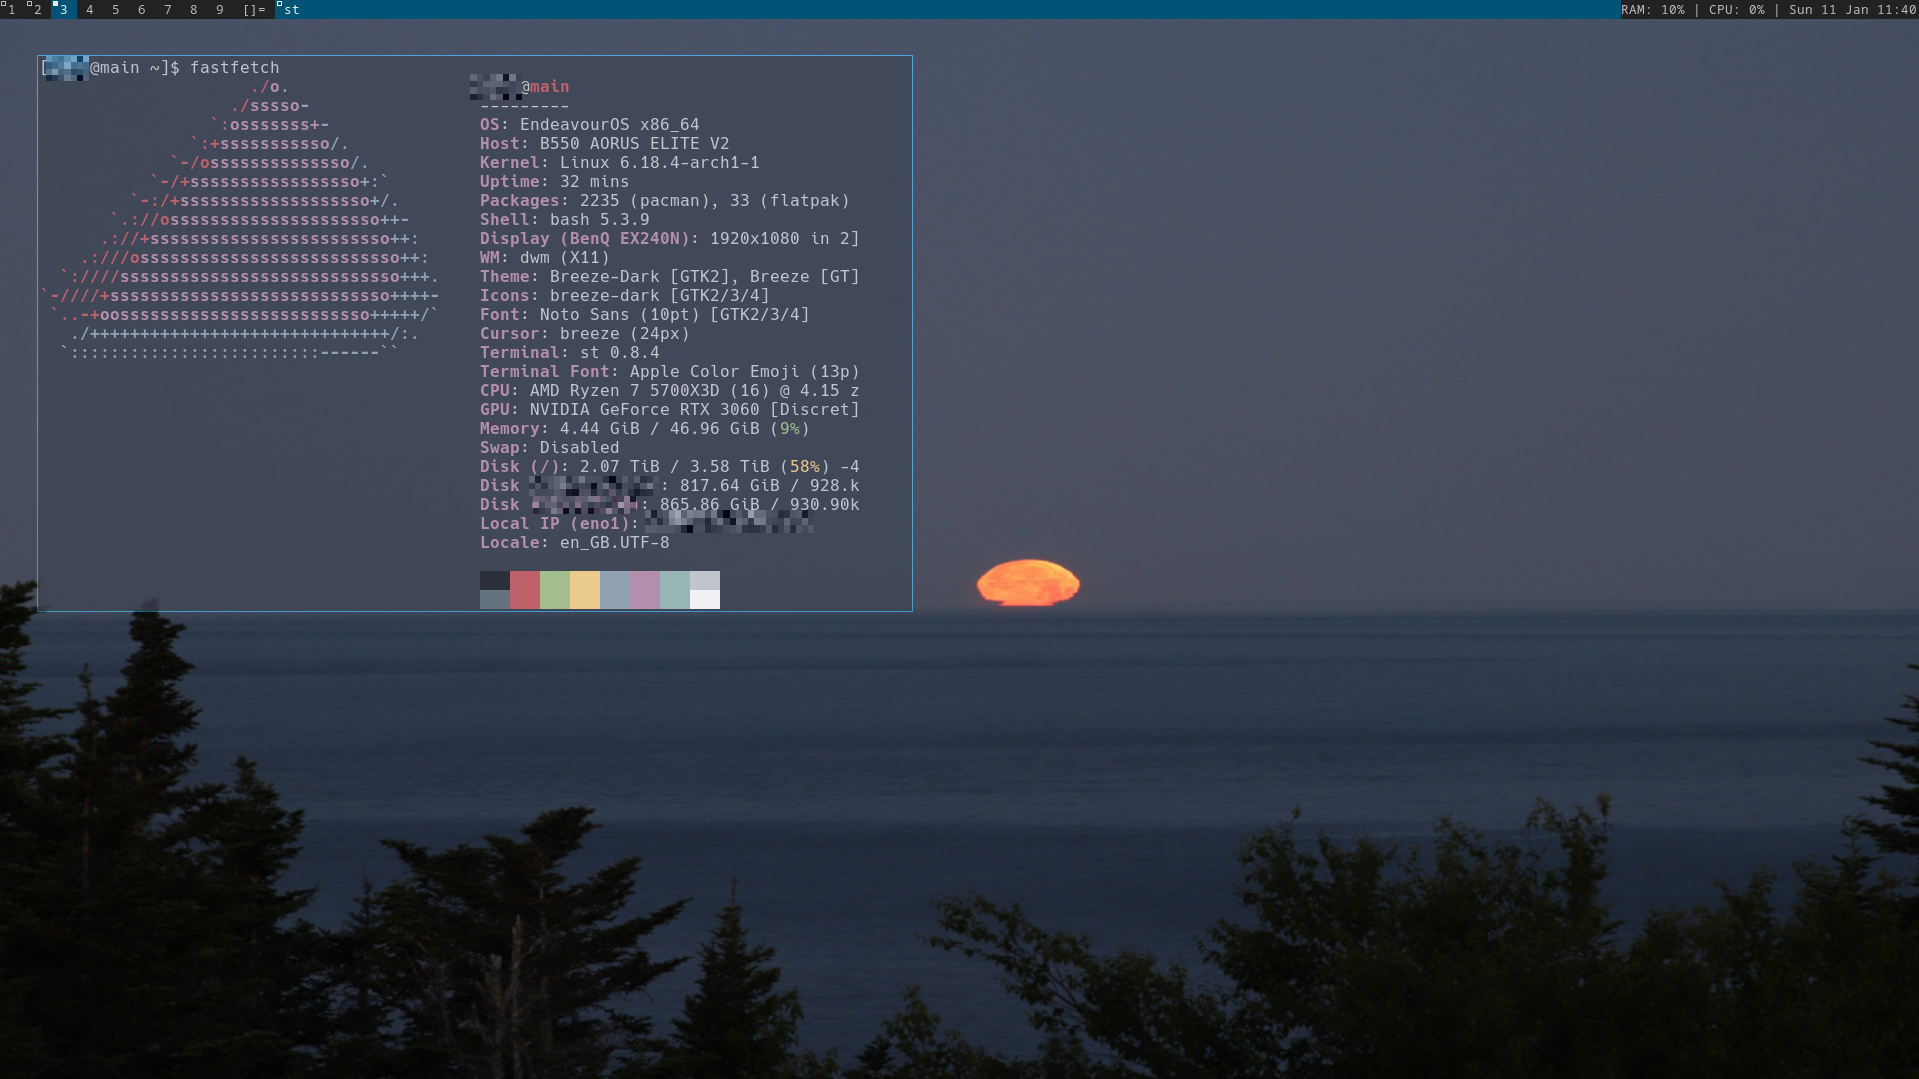Click the typed 'fastfetch' command
The height and width of the screenshot is (1079, 1919).
click(235, 67)
